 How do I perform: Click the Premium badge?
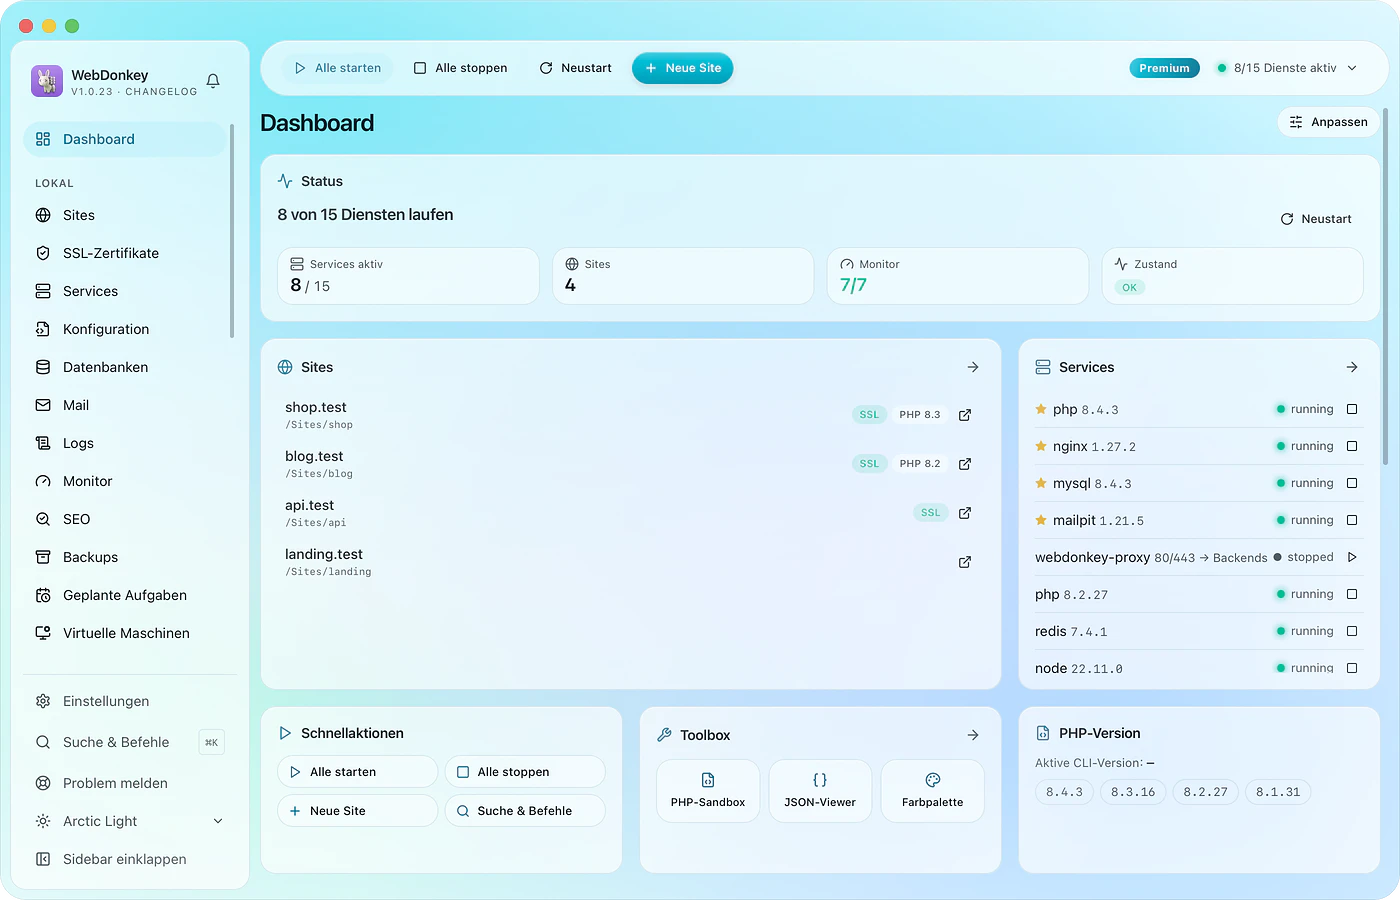1164,68
